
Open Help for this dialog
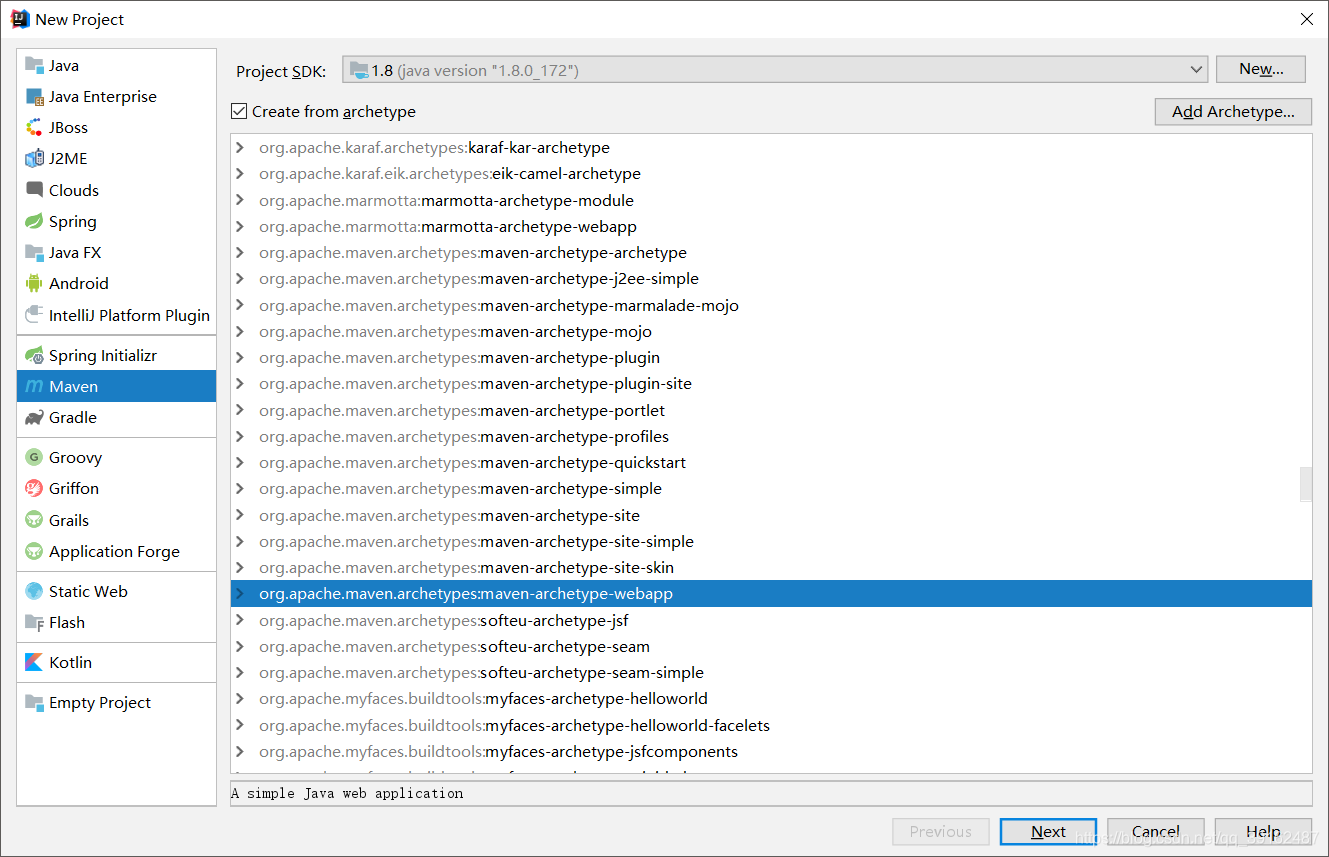[1263, 831]
